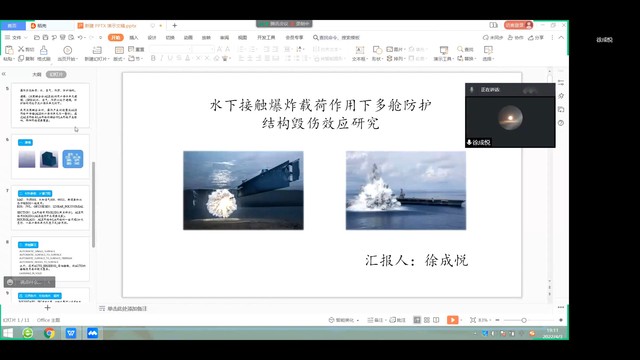Click the Undo arrow in quick toolbar

80,38
